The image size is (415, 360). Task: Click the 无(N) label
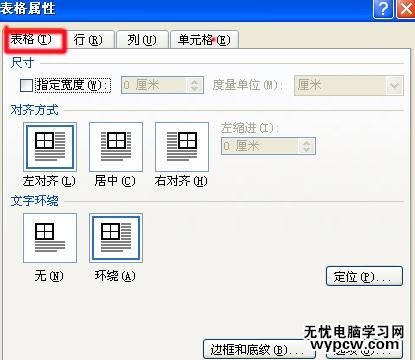pyautogui.click(x=49, y=276)
